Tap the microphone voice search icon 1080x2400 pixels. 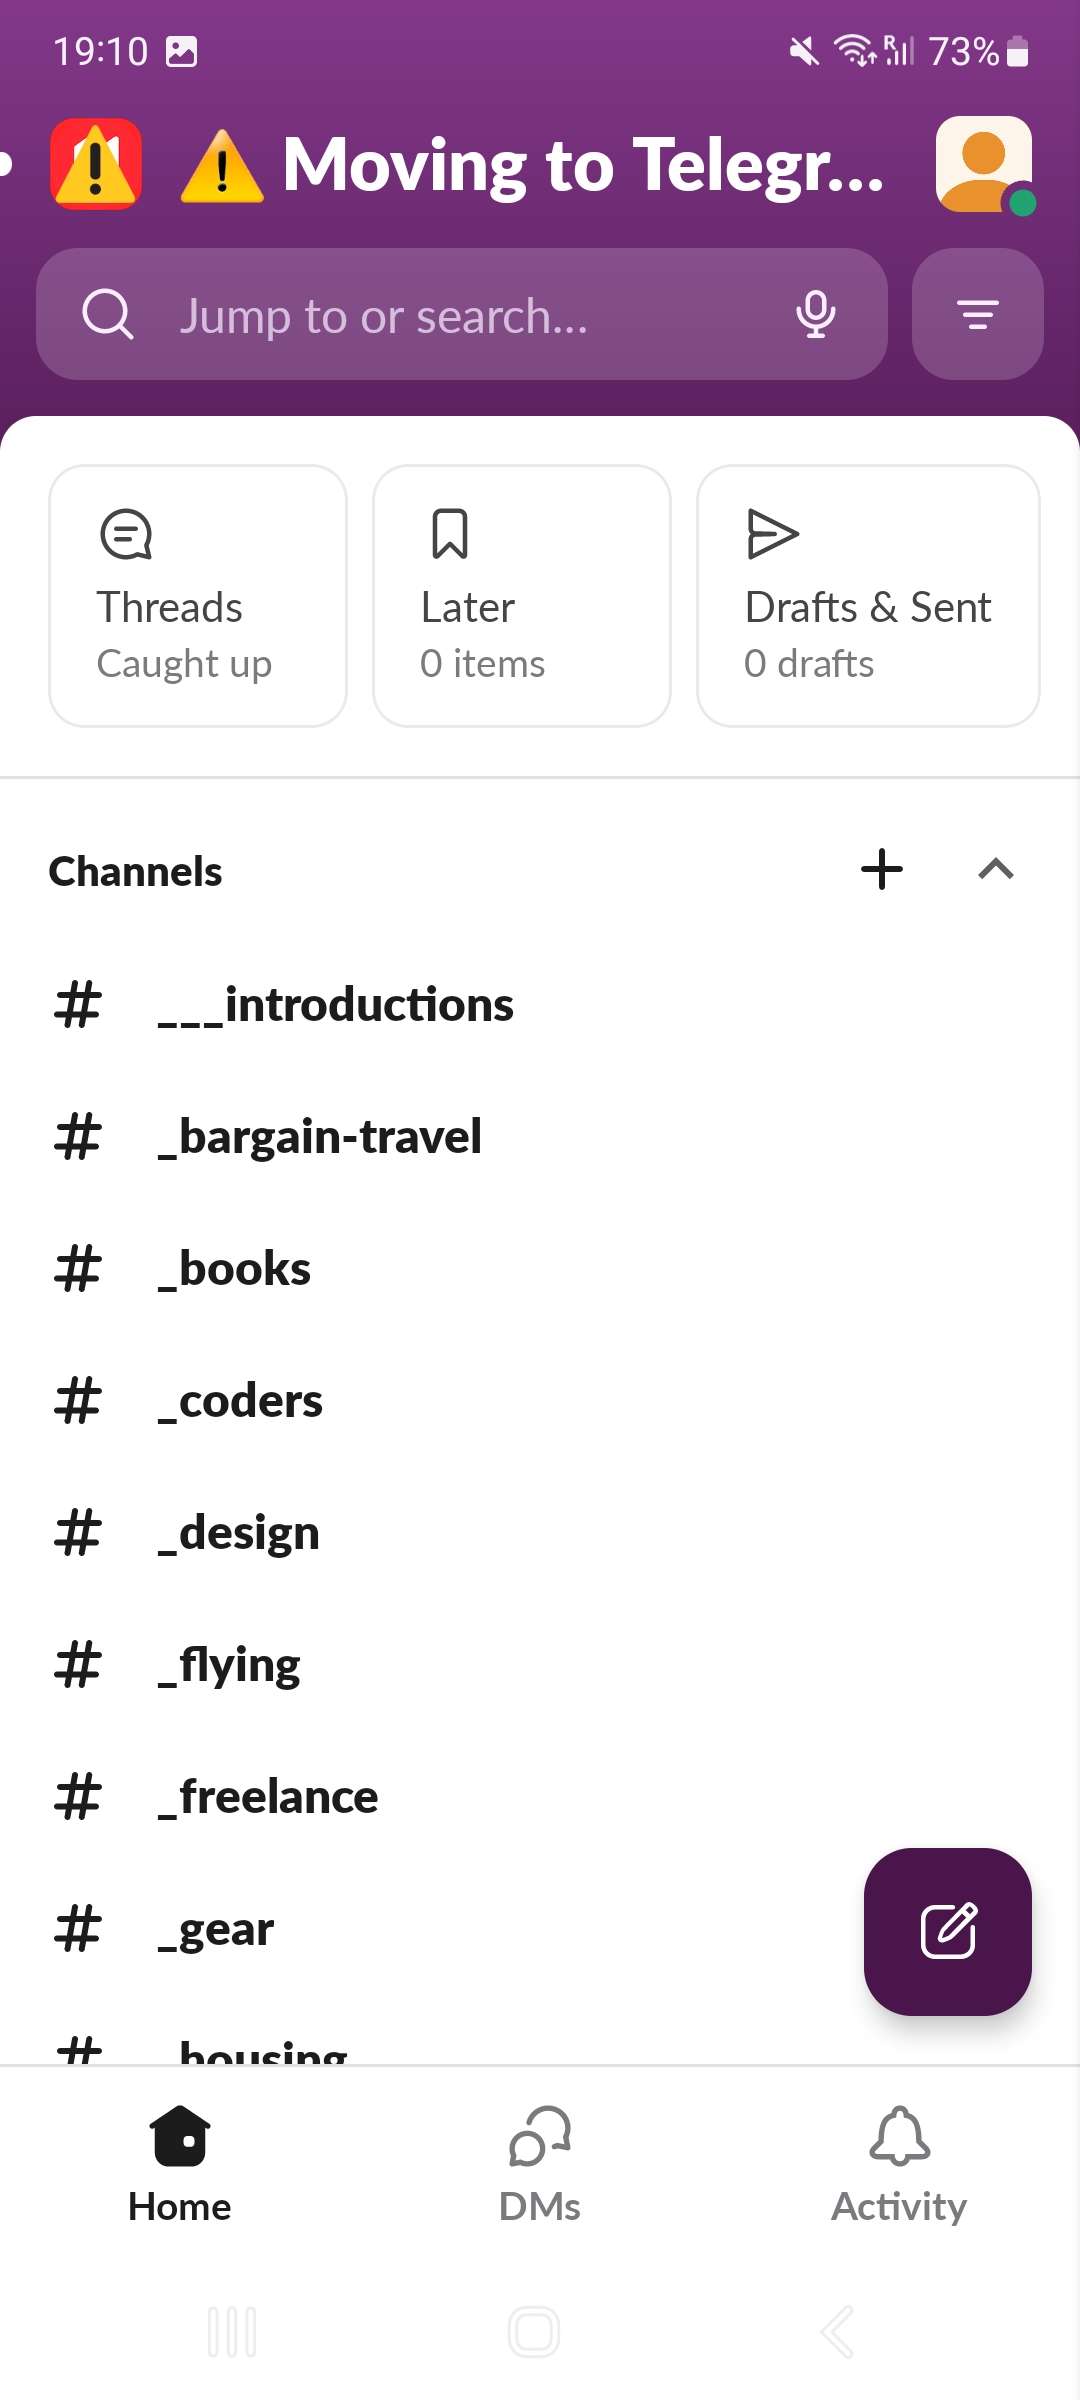[x=815, y=315]
